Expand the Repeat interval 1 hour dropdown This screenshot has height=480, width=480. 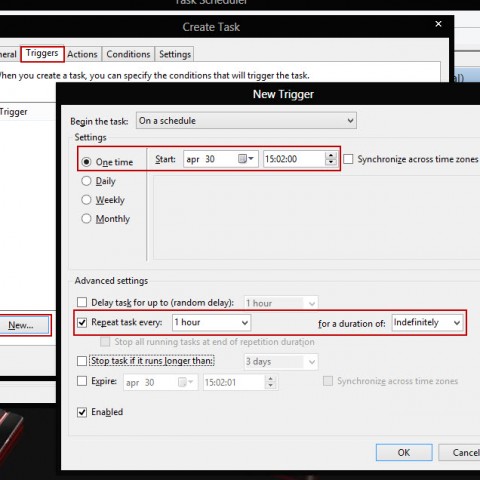tap(212, 322)
